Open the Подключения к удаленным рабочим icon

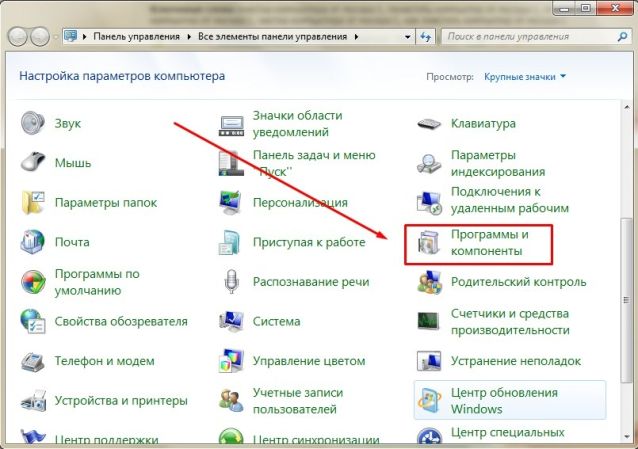click(x=429, y=202)
